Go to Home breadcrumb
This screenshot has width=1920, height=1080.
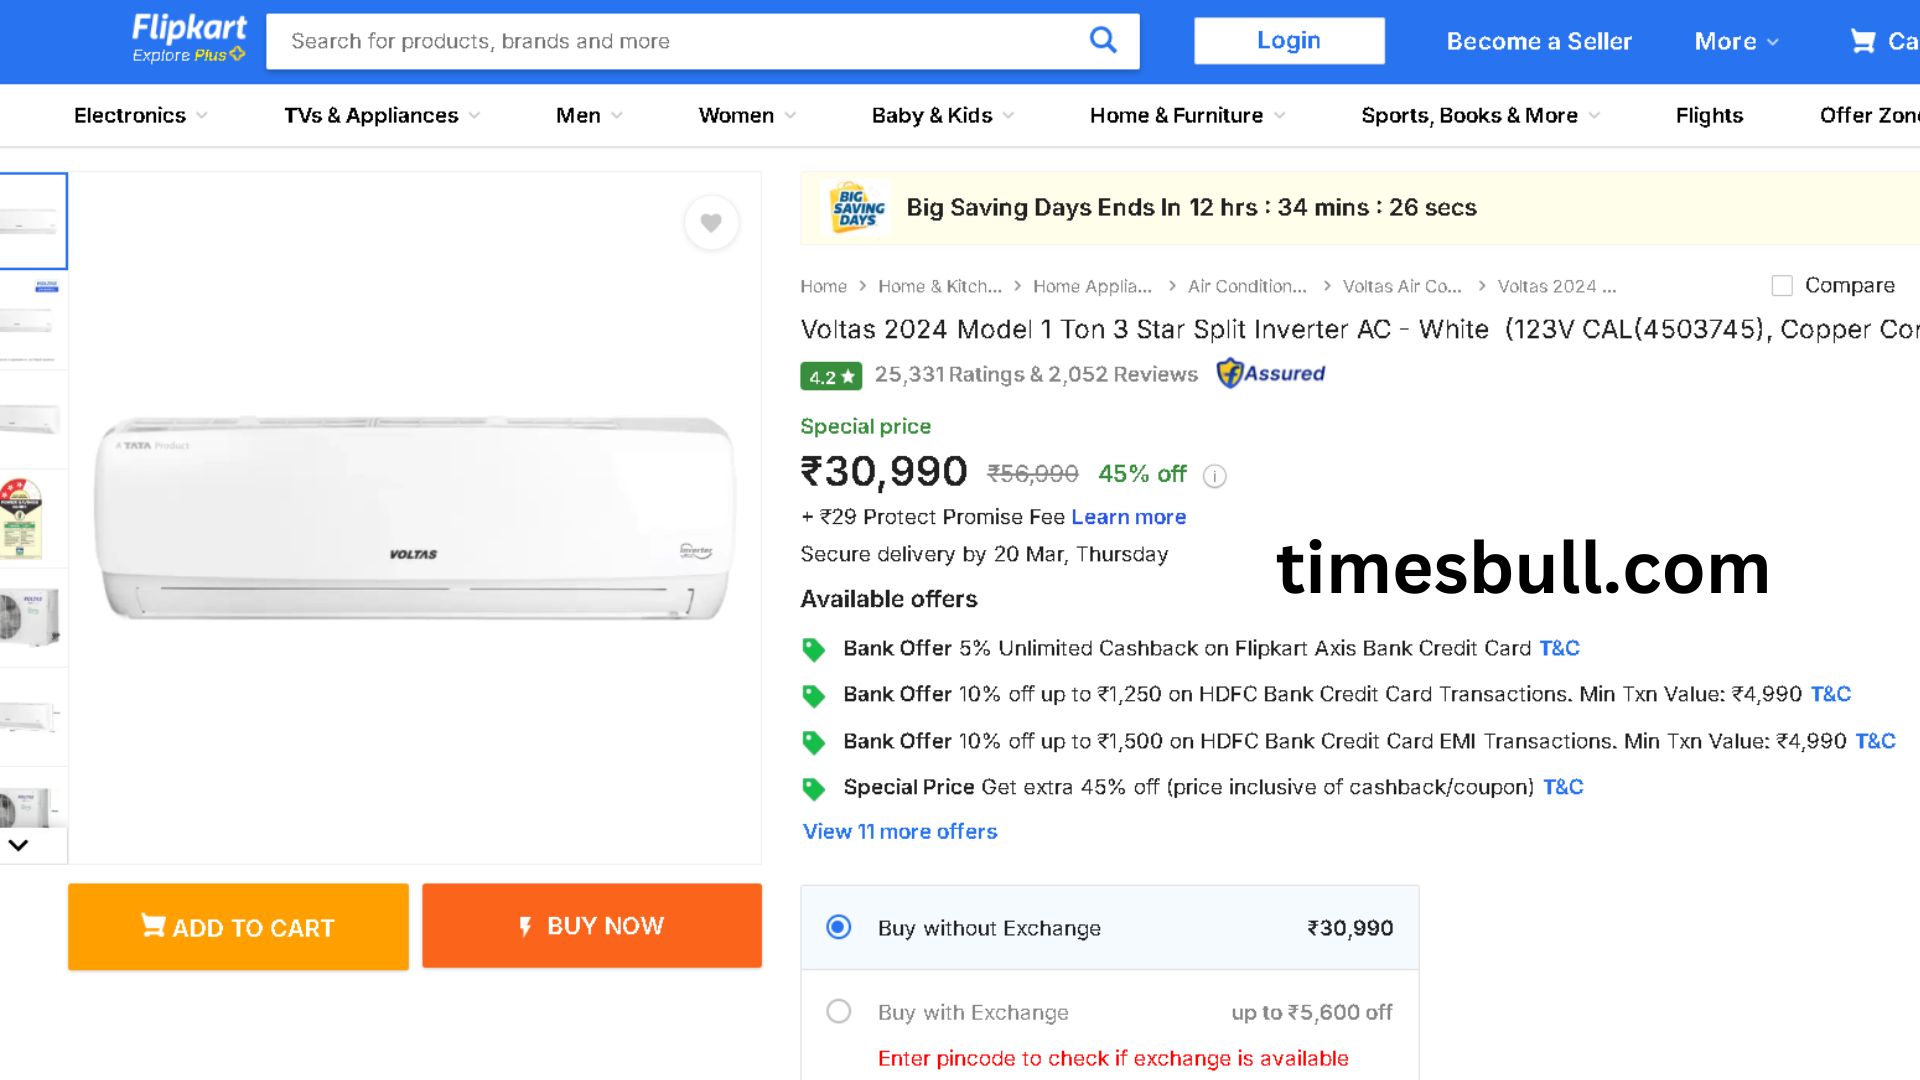pyautogui.click(x=823, y=287)
